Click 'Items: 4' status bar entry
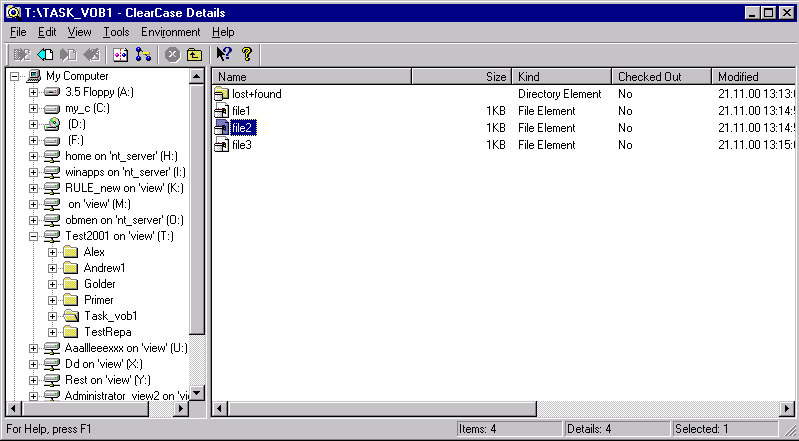Screen dimensions: 799x441 (x=509, y=429)
